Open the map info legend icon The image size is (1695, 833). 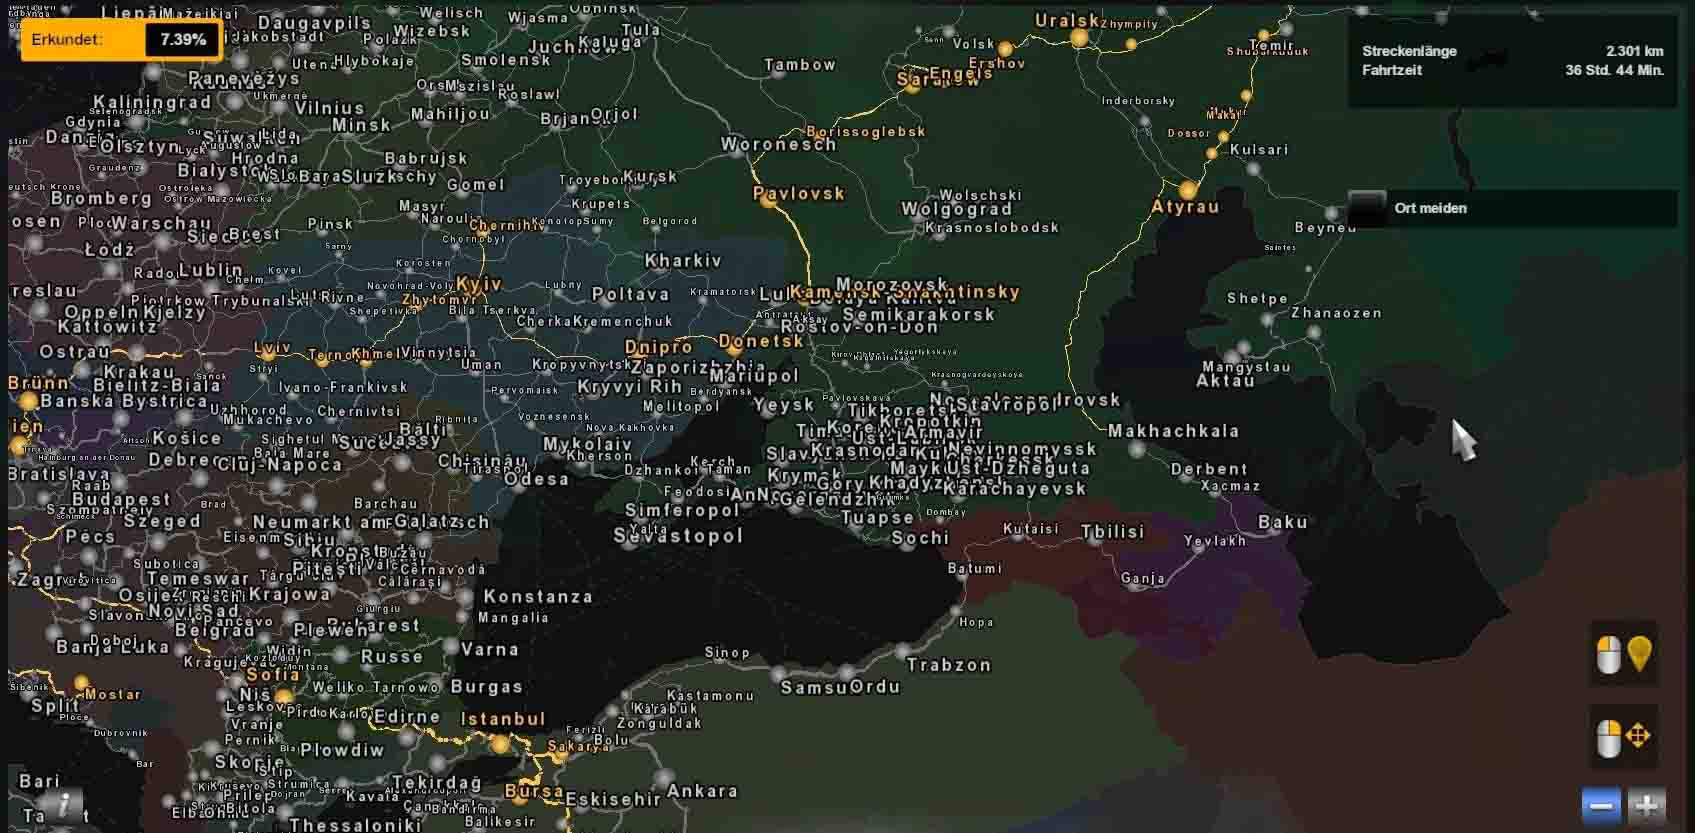(x=65, y=804)
